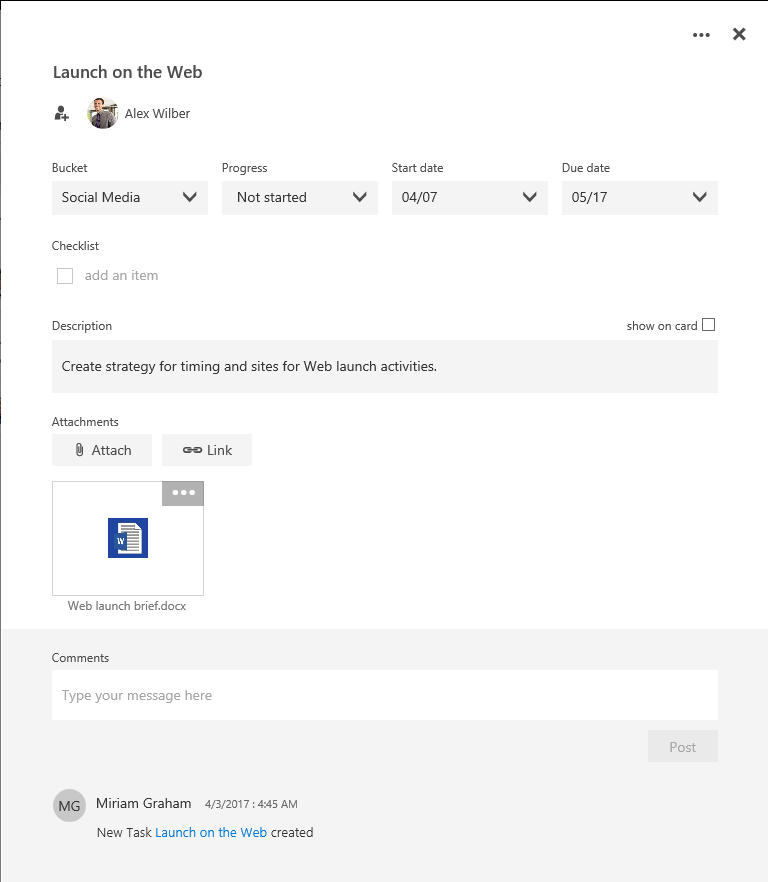
Task: Close the task details pane
Action: 739,34
